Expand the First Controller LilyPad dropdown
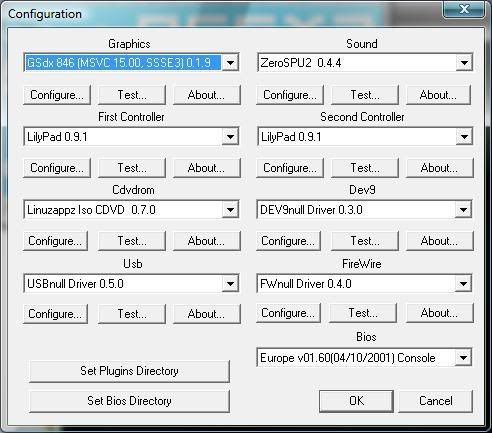 point(230,137)
